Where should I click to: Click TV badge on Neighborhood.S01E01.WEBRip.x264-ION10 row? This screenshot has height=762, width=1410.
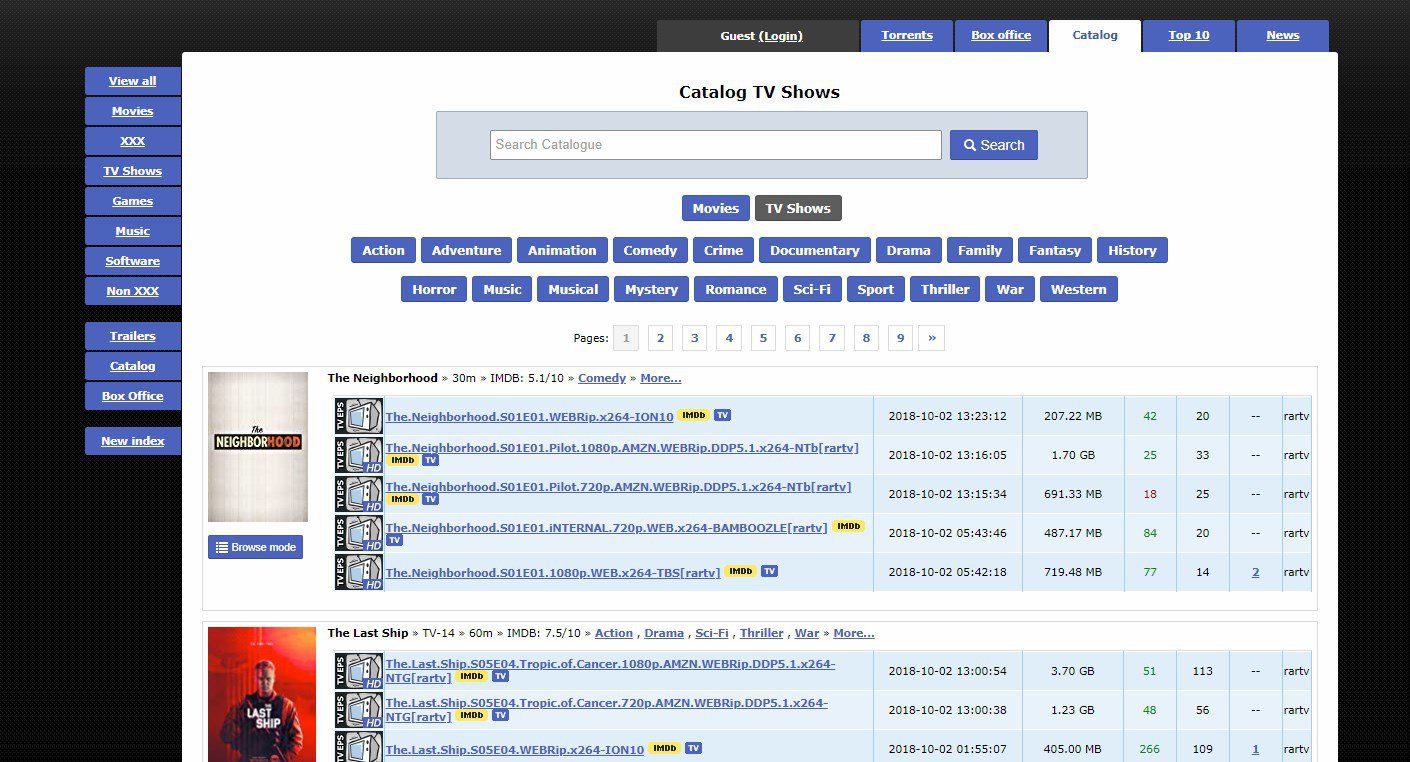click(722, 415)
